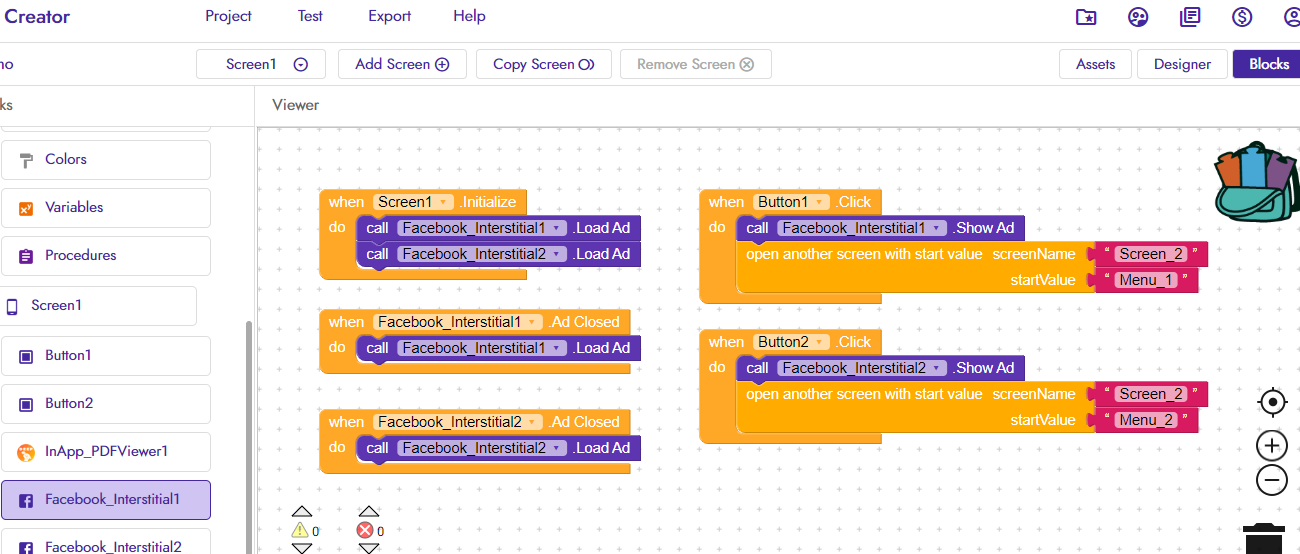Image resolution: width=1300 pixels, height=554 pixels.
Task: Click the yellow warning triangle icon
Action: (300, 530)
